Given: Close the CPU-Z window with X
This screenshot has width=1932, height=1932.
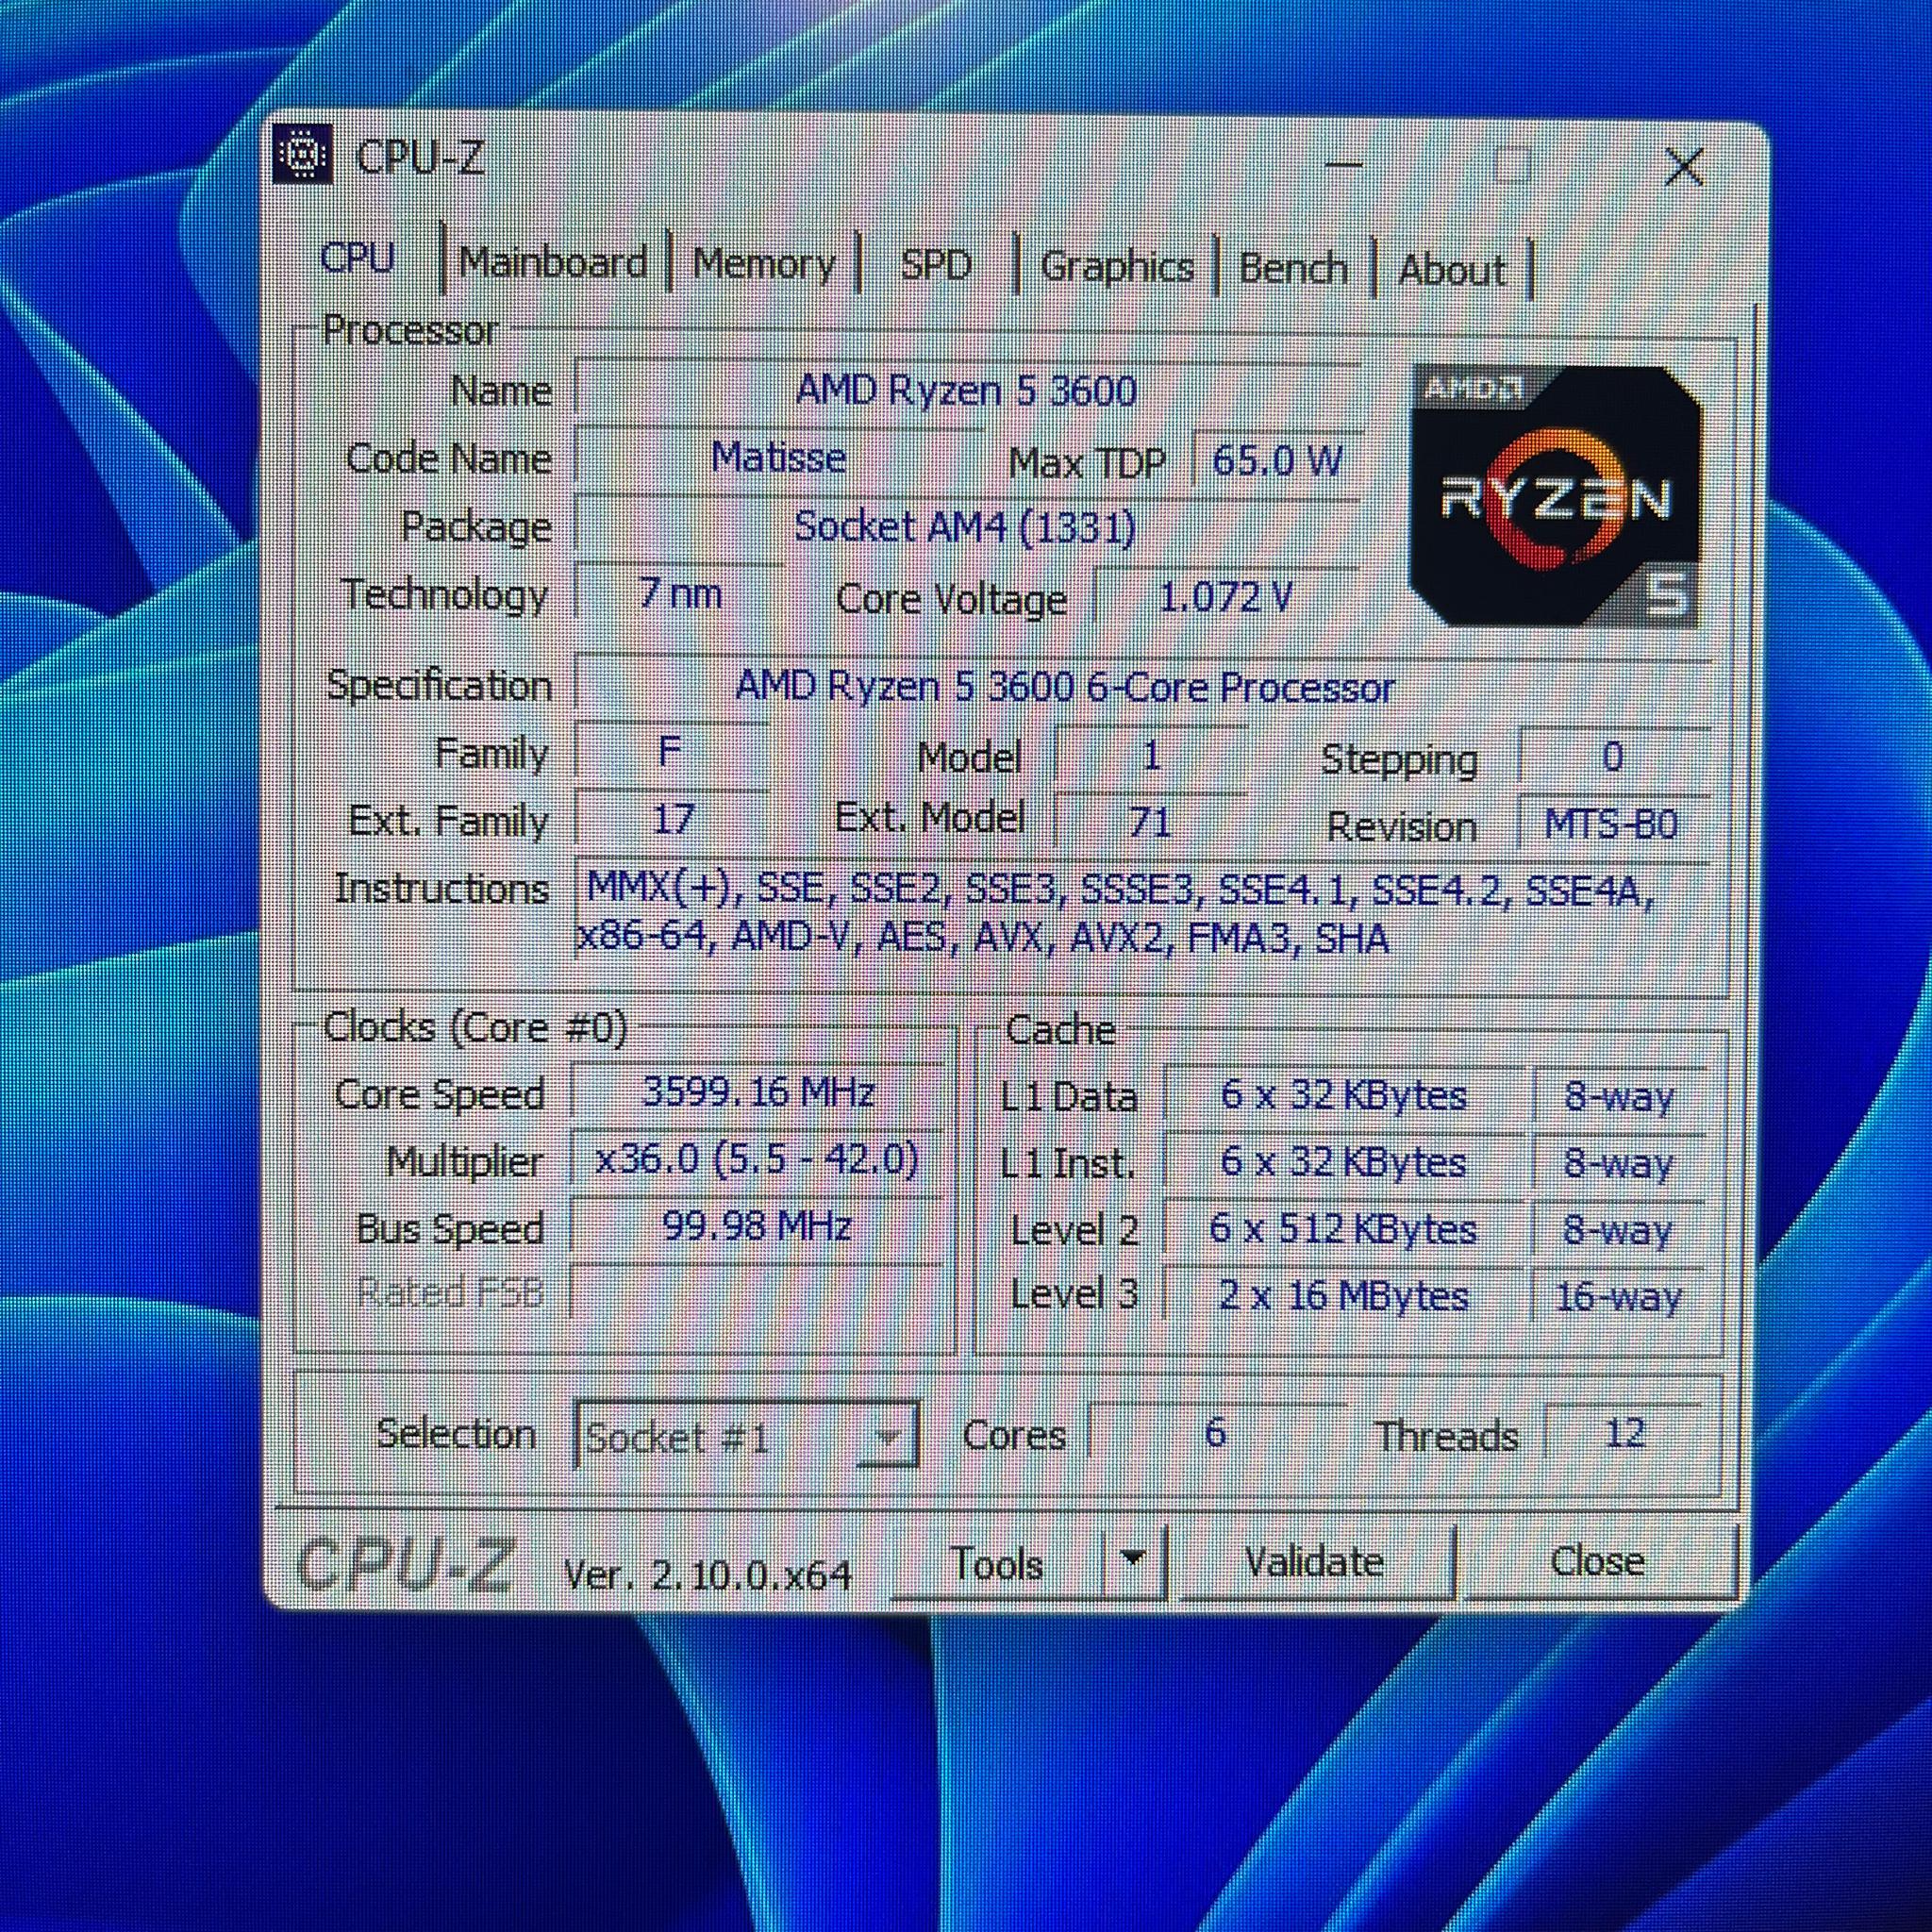Looking at the screenshot, I should pos(1684,167).
